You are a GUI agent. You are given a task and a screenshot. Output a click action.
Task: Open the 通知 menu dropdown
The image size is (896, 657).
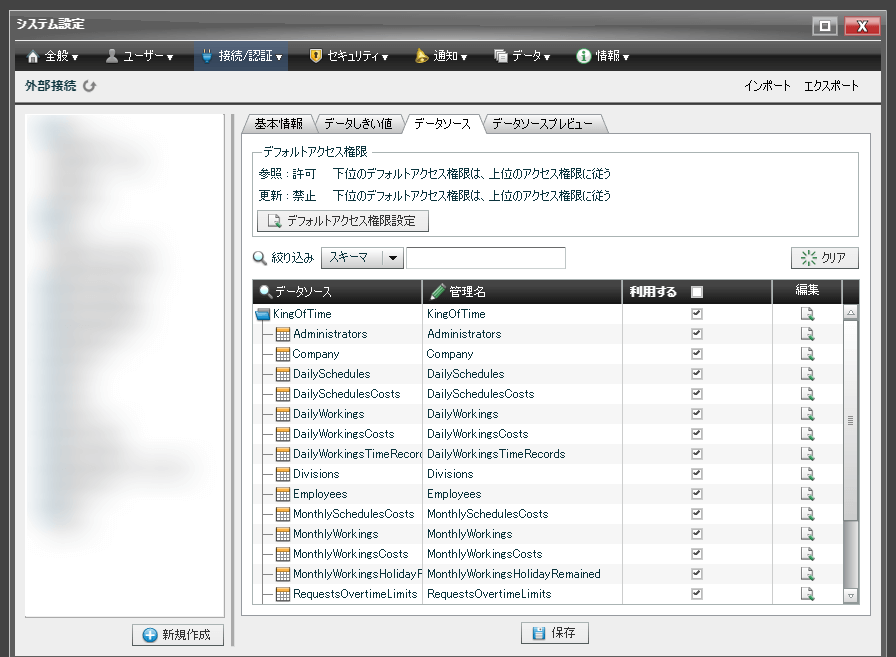coord(441,56)
